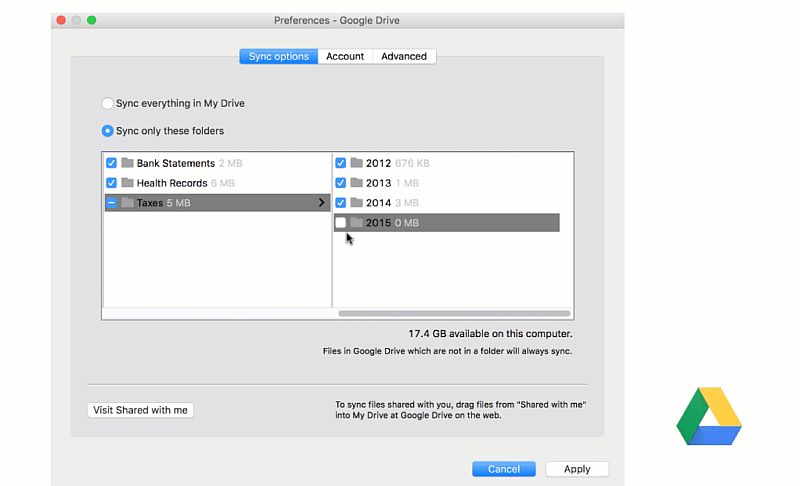Click the Taxes folder icon
This screenshot has height=486, width=800.
(x=128, y=202)
